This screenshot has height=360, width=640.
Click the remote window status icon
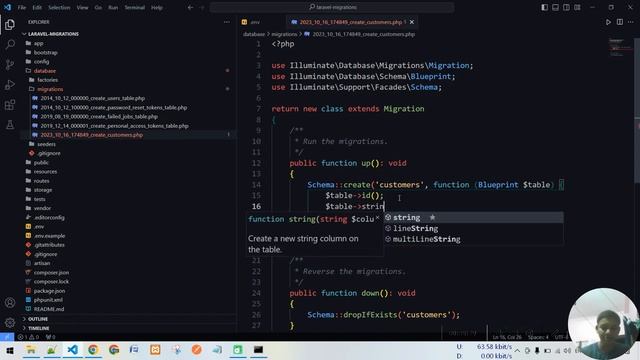(7, 337)
